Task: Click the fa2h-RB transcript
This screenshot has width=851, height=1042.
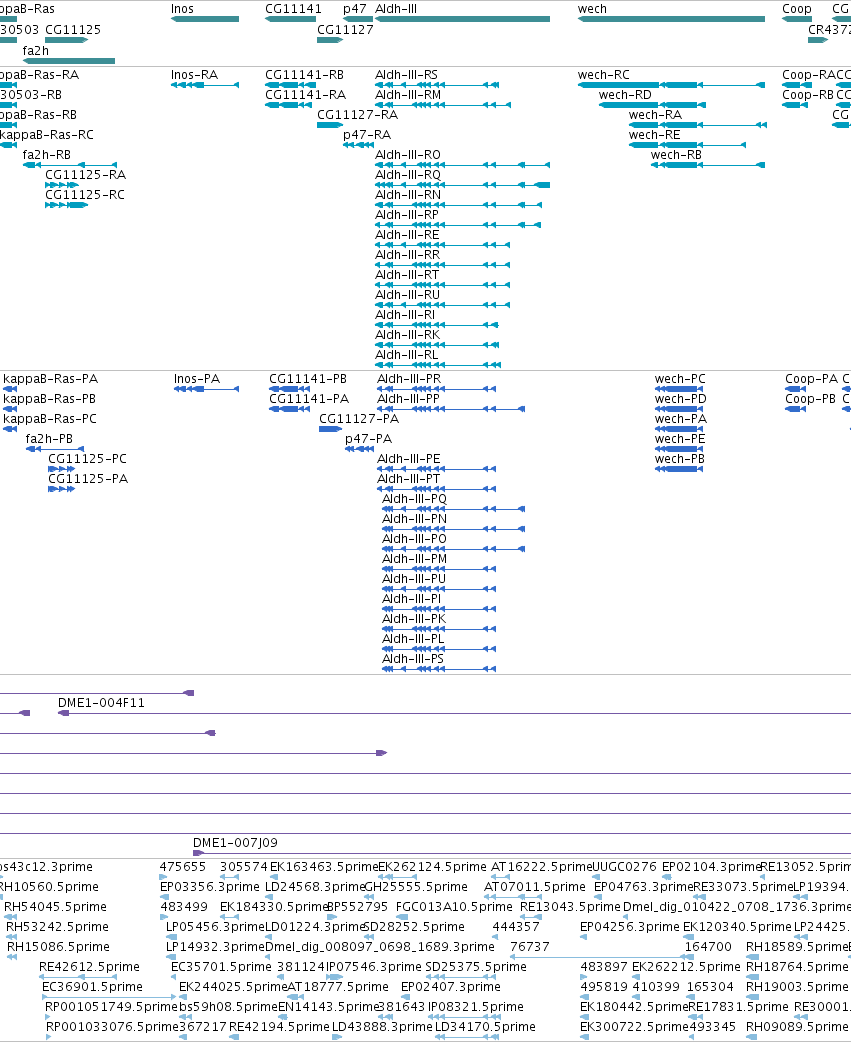Action: (70, 165)
